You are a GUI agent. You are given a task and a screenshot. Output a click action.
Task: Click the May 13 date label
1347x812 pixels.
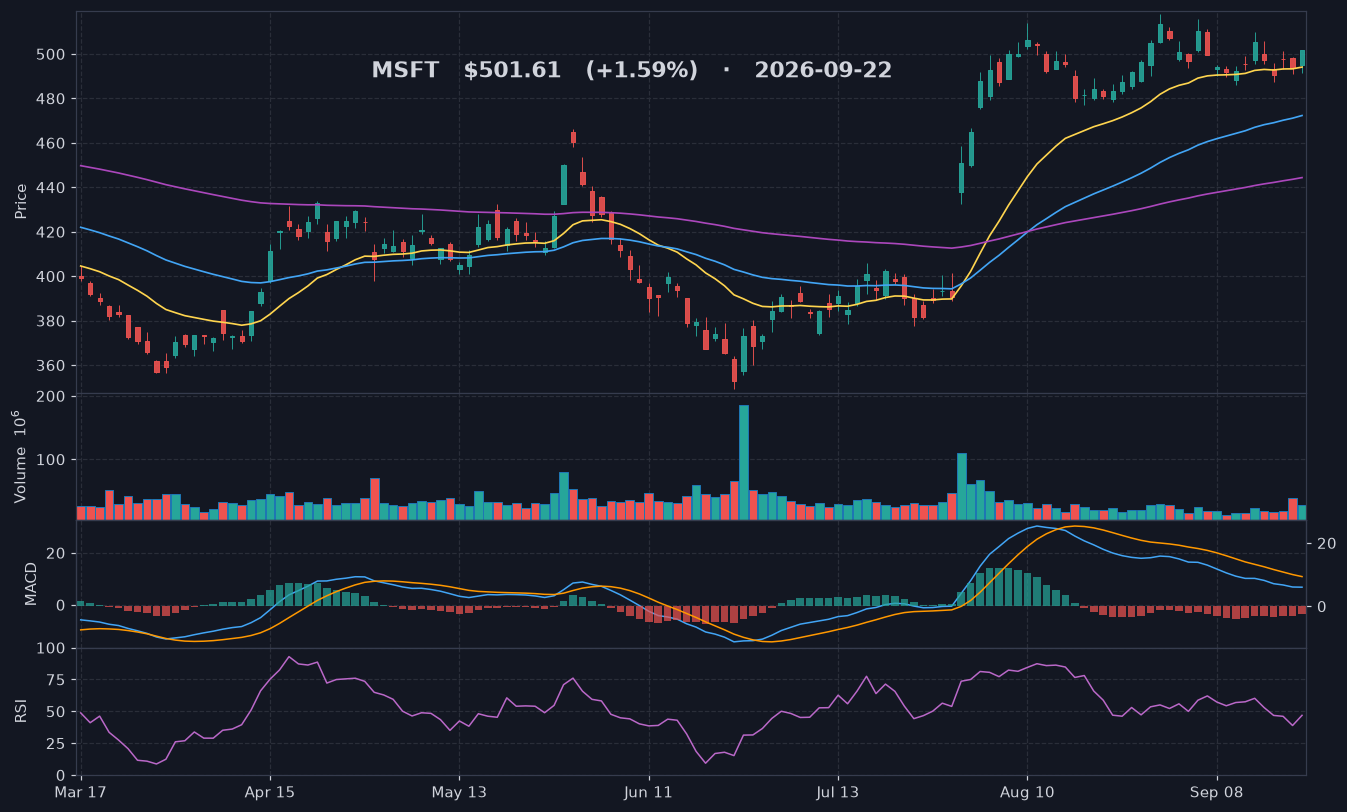pyautogui.click(x=459, y=791)
